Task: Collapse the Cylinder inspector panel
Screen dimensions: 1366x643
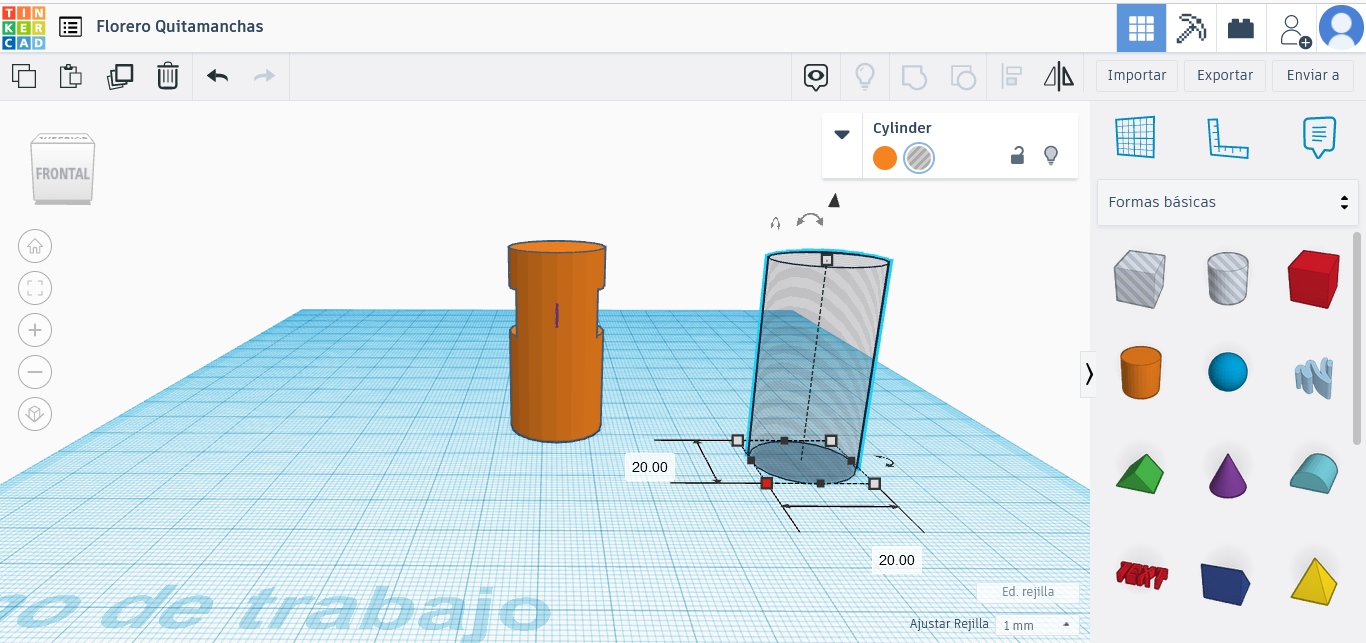Action: (842, 135)
